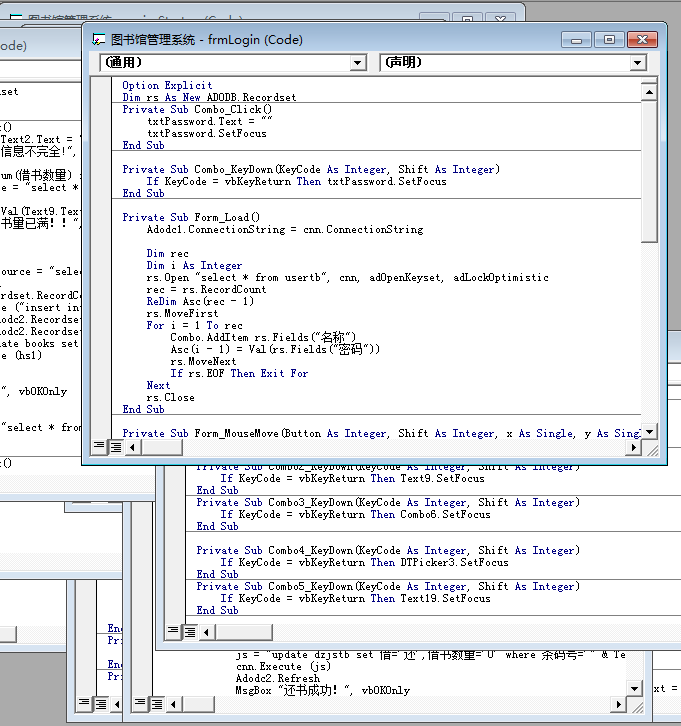Switch to Full Module View in frmLogin window

point(115,446)
